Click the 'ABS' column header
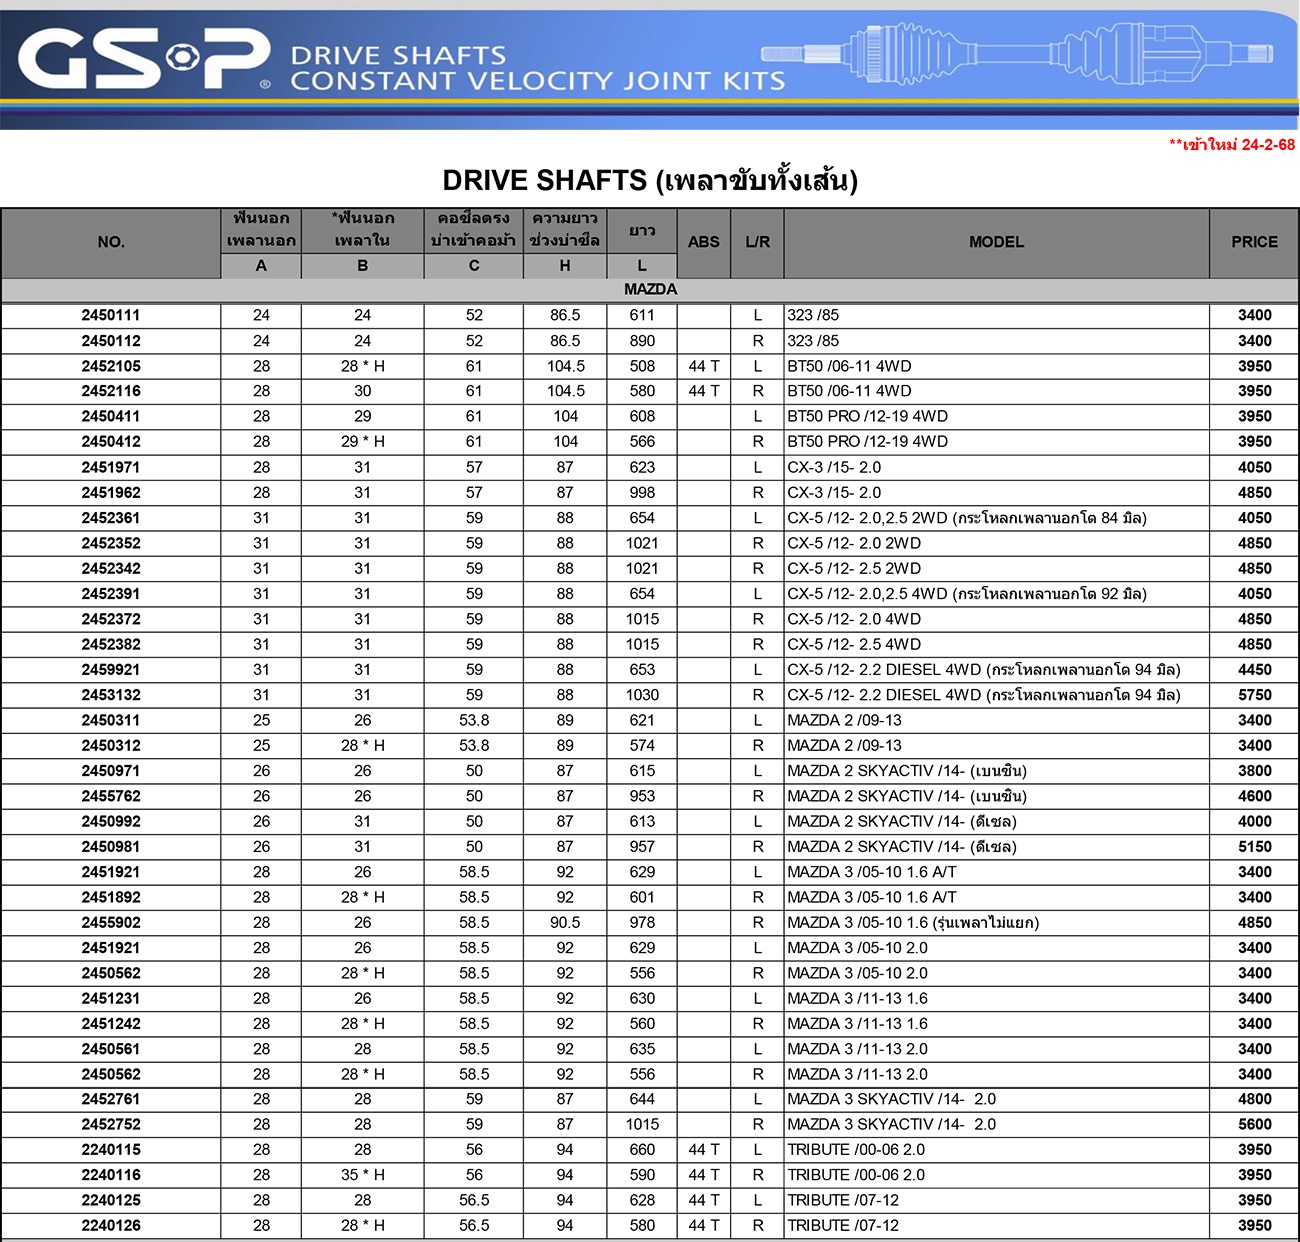The height and width of the screenshot is (1242, 1300). pyautogui.click(x=704, y=242)
